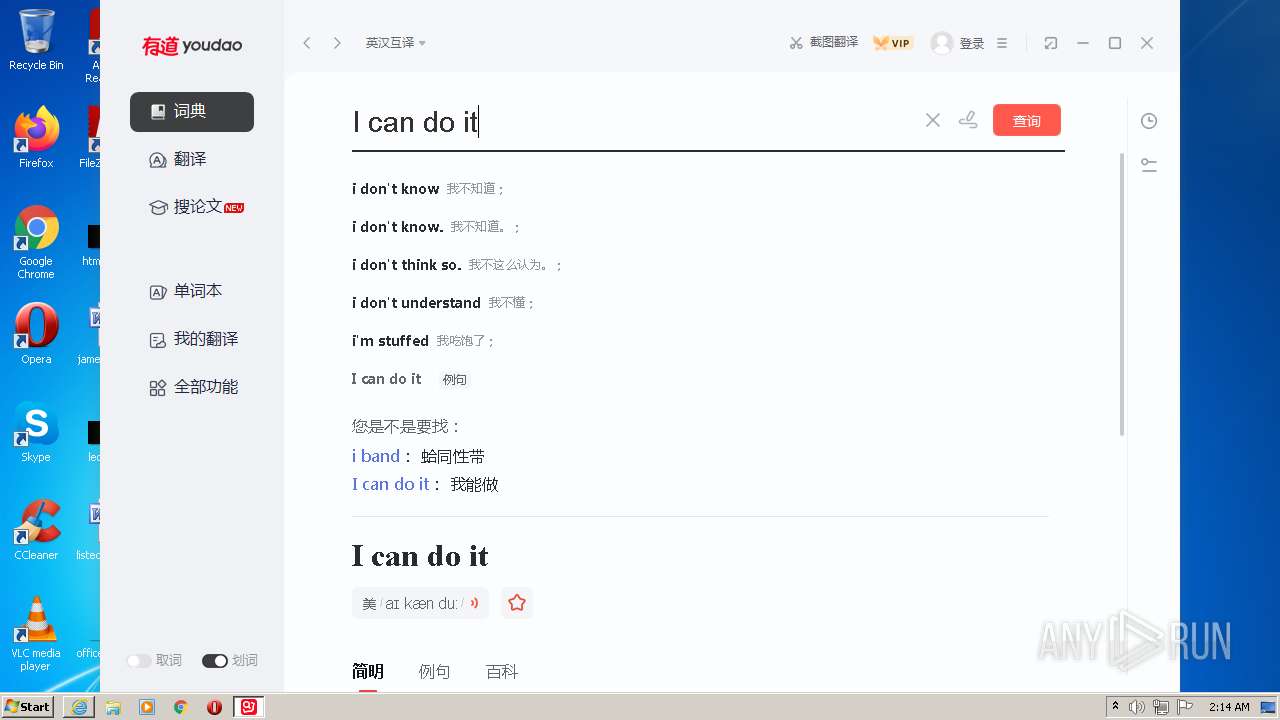Open VLC media player desktop shortcut
Image resolution: width=1280 pixels, height=720 pixels.
[36, 634]
